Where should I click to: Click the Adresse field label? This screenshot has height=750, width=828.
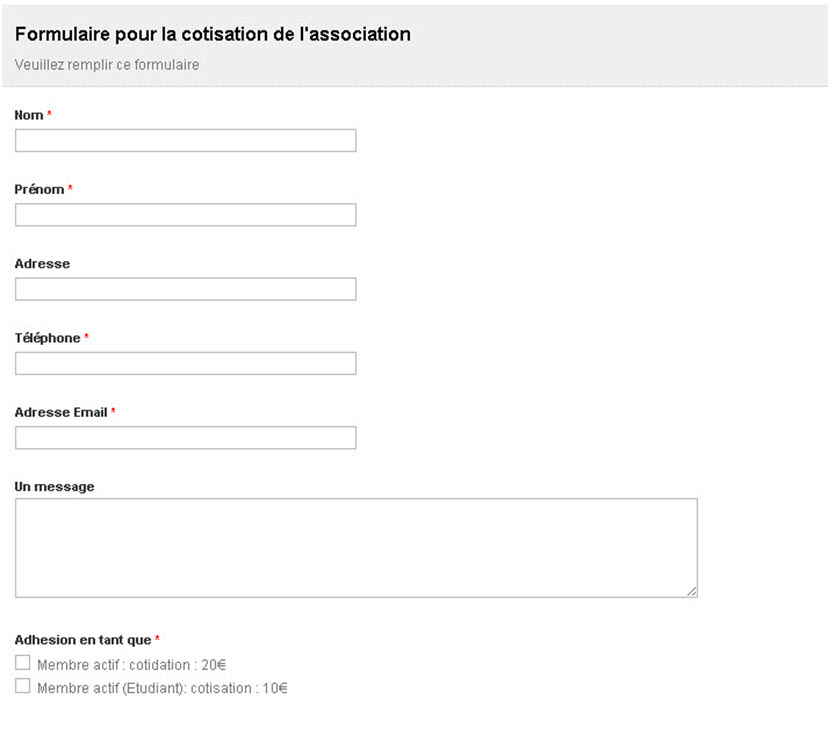(x=41, y=263)
